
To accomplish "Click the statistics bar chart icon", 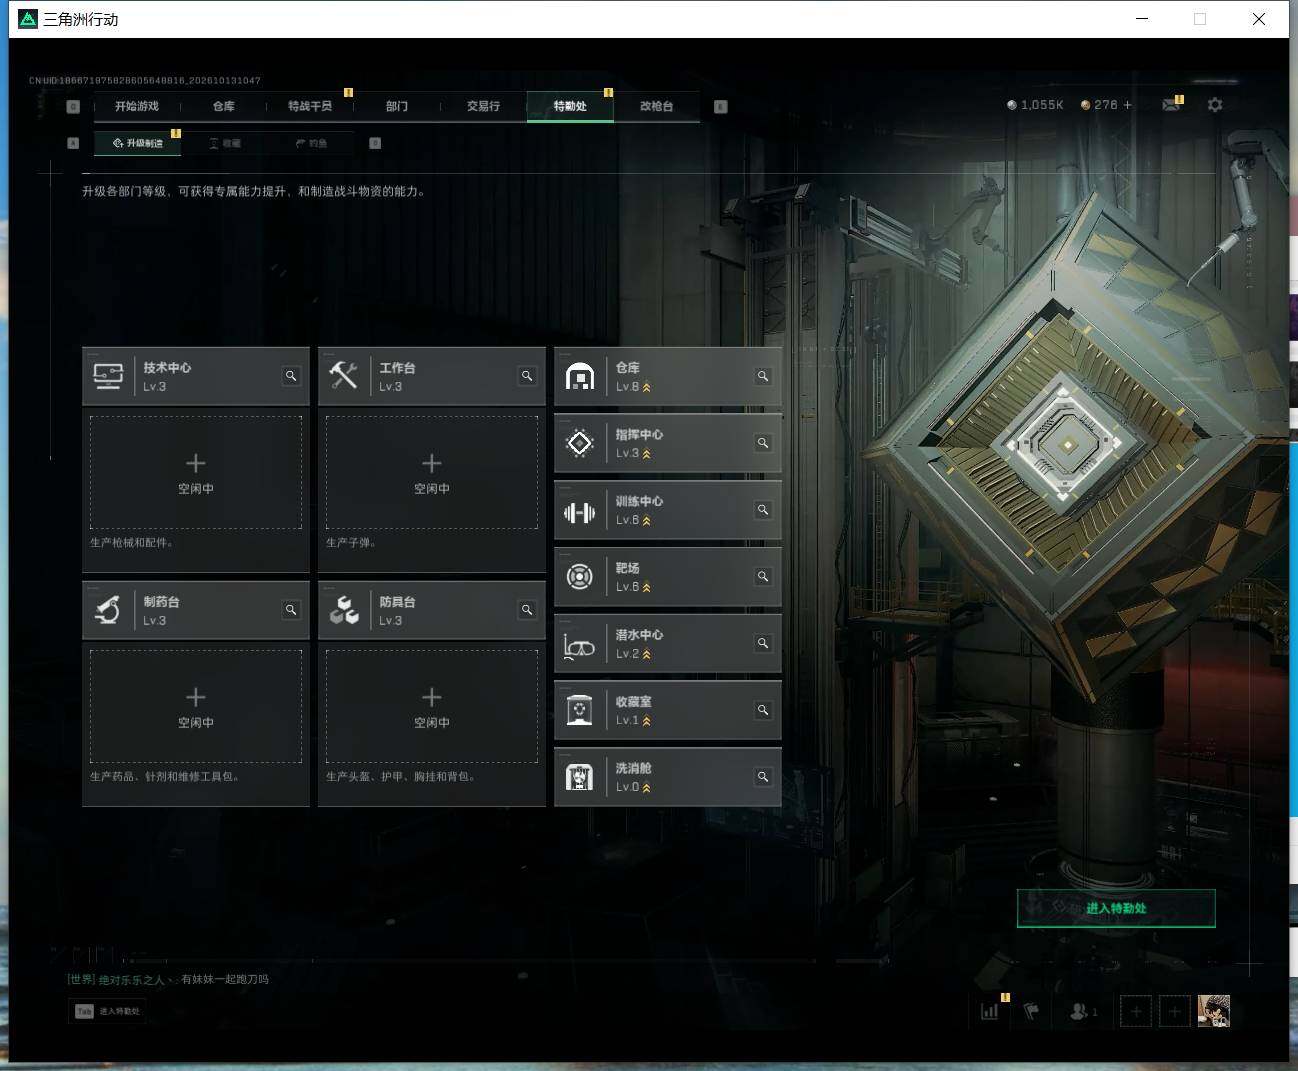I will tap(990, 1011).
